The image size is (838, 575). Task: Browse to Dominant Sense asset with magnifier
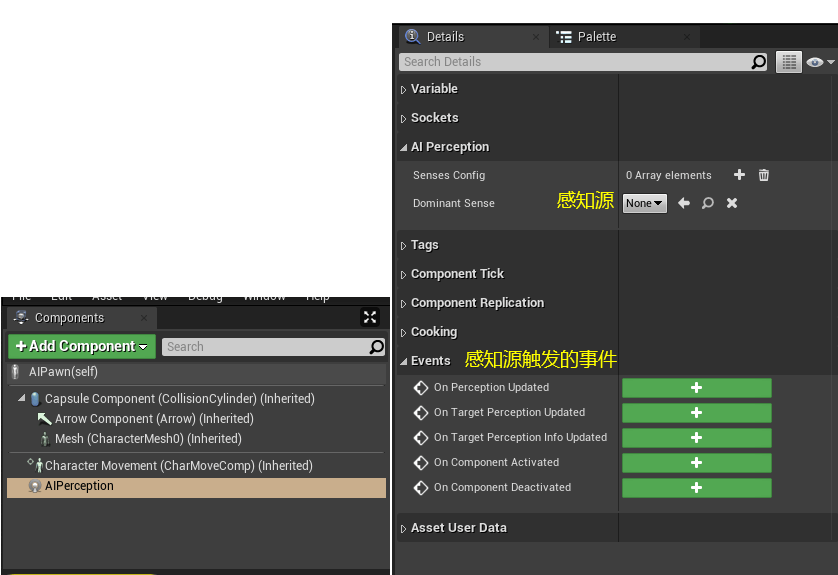coord(708,203)
